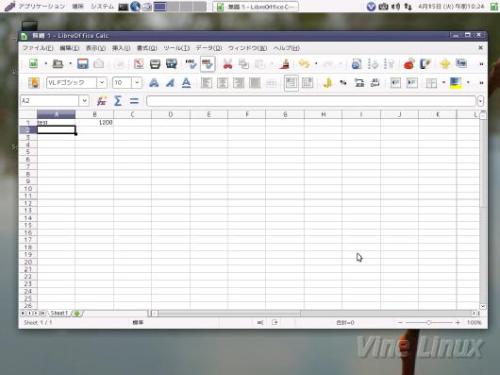Open the システム panel menu
This screenshot has width=500, height=375.
click(102, 6)
